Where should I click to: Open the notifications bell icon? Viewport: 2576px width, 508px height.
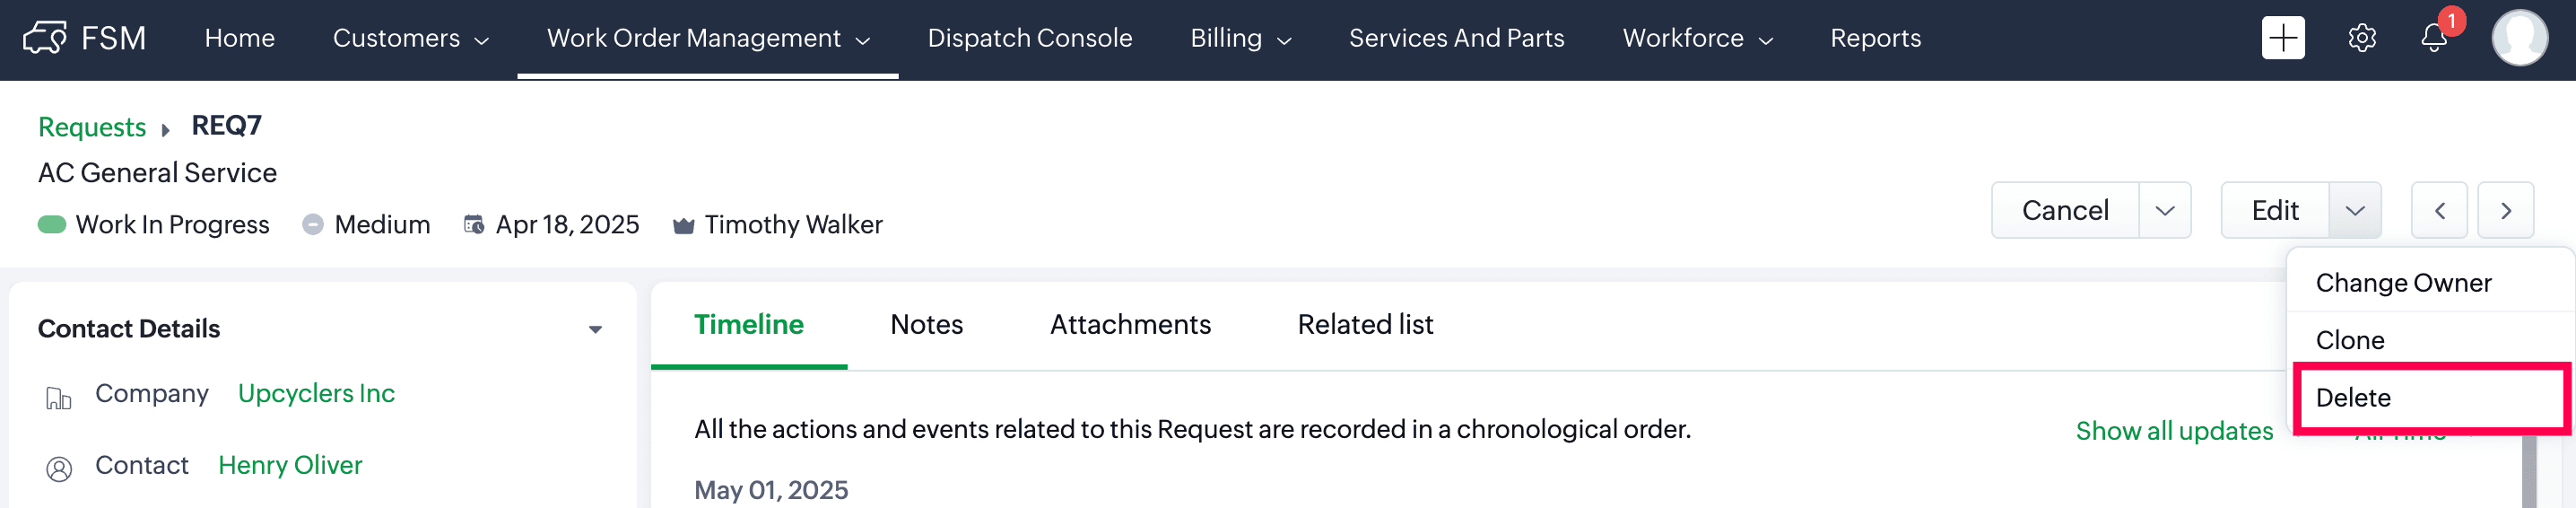point(2434,38)
